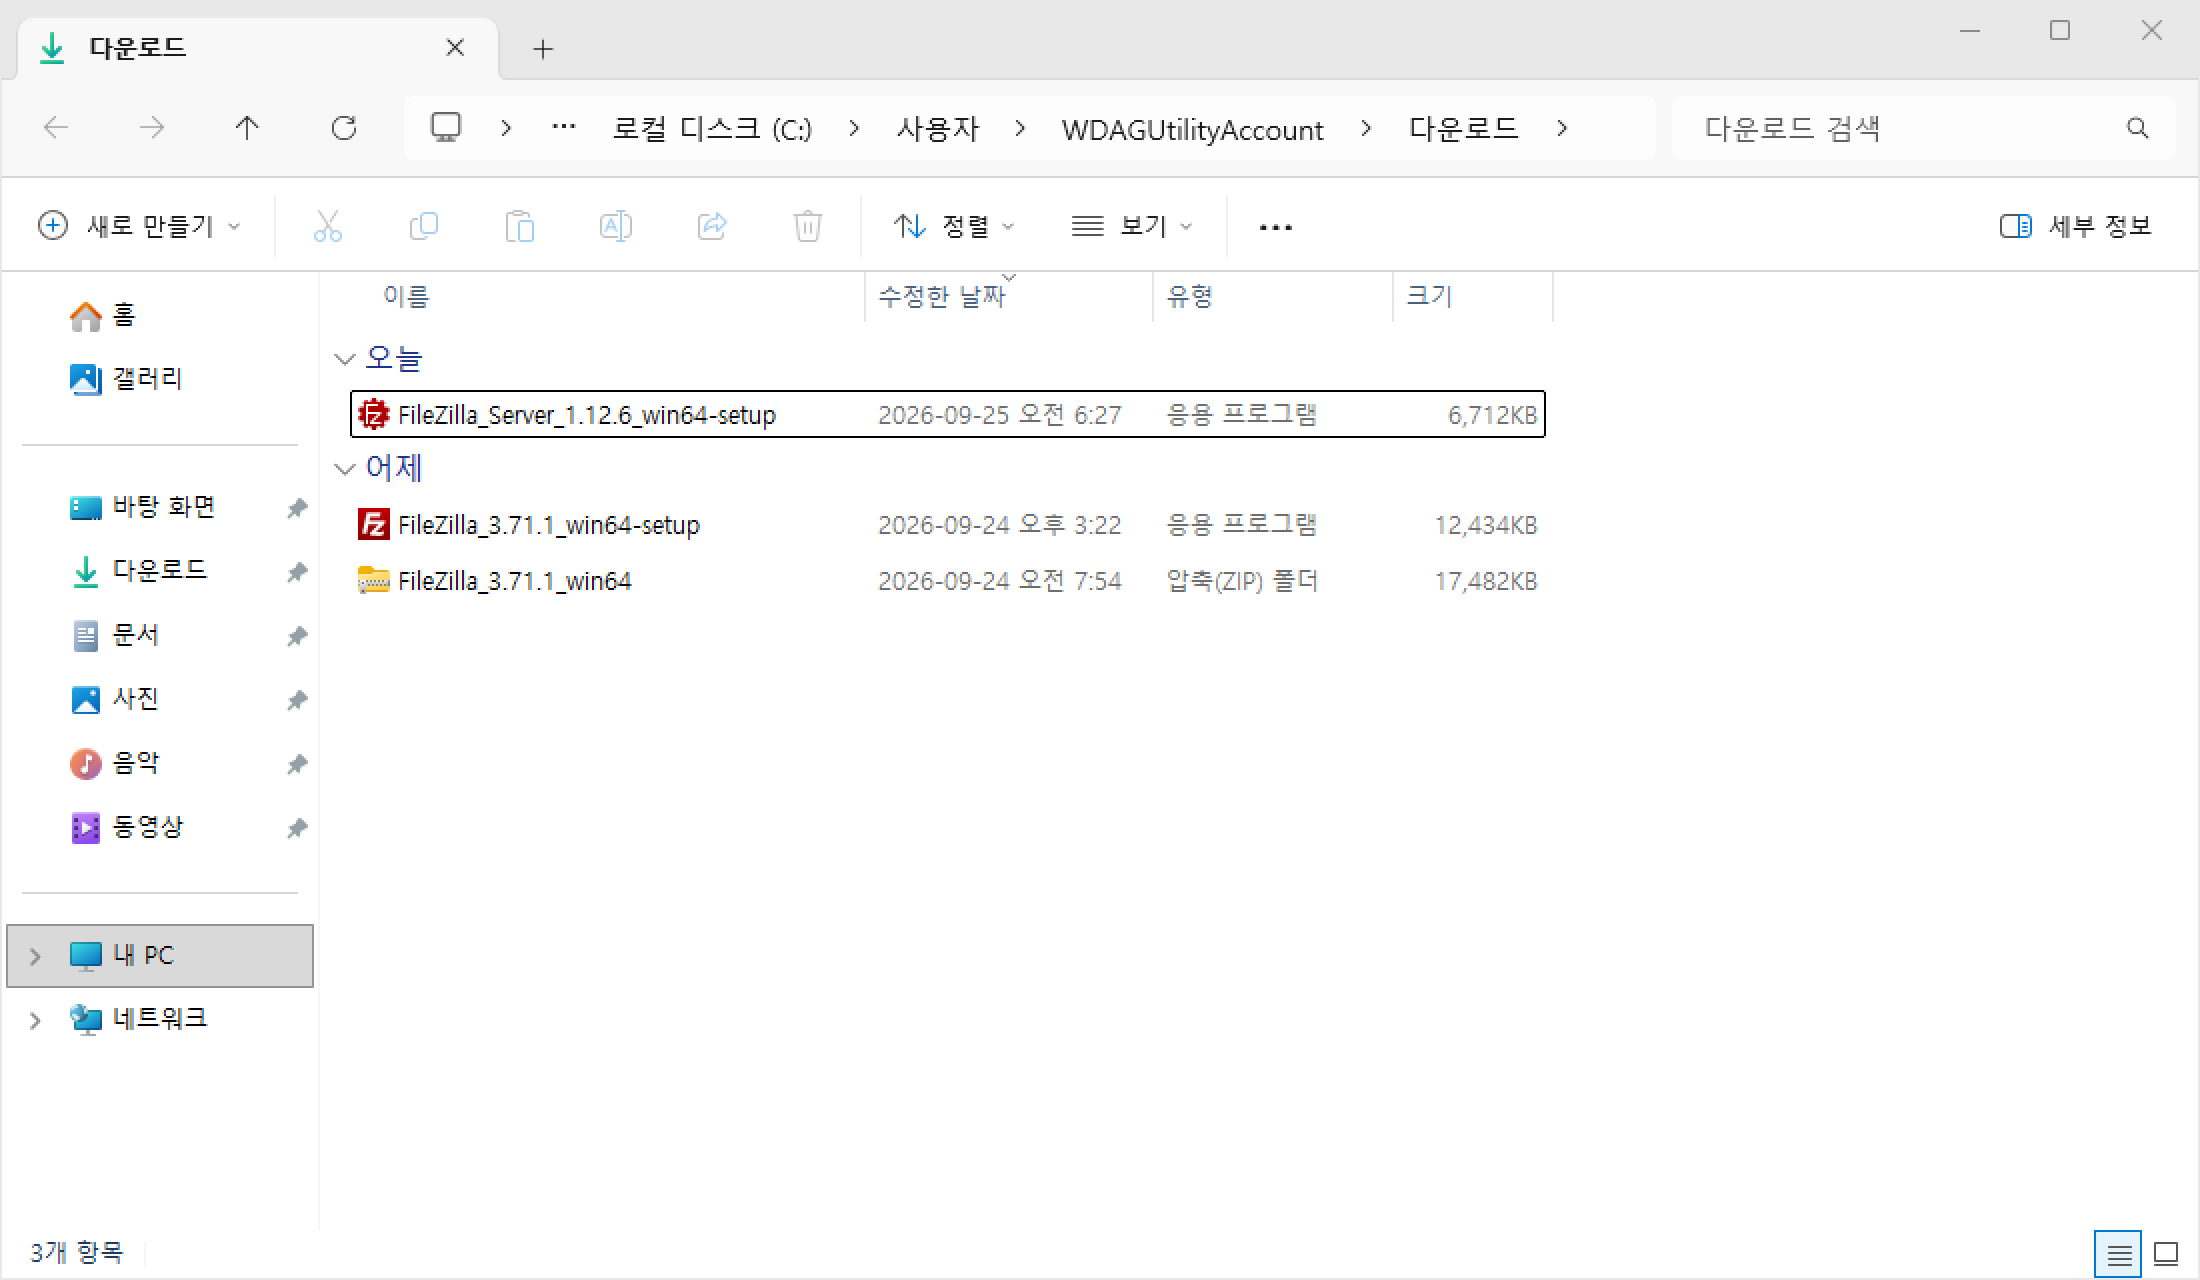Go forward with the forward arrow
The image size is (2200, 1280).
(152, 128)
